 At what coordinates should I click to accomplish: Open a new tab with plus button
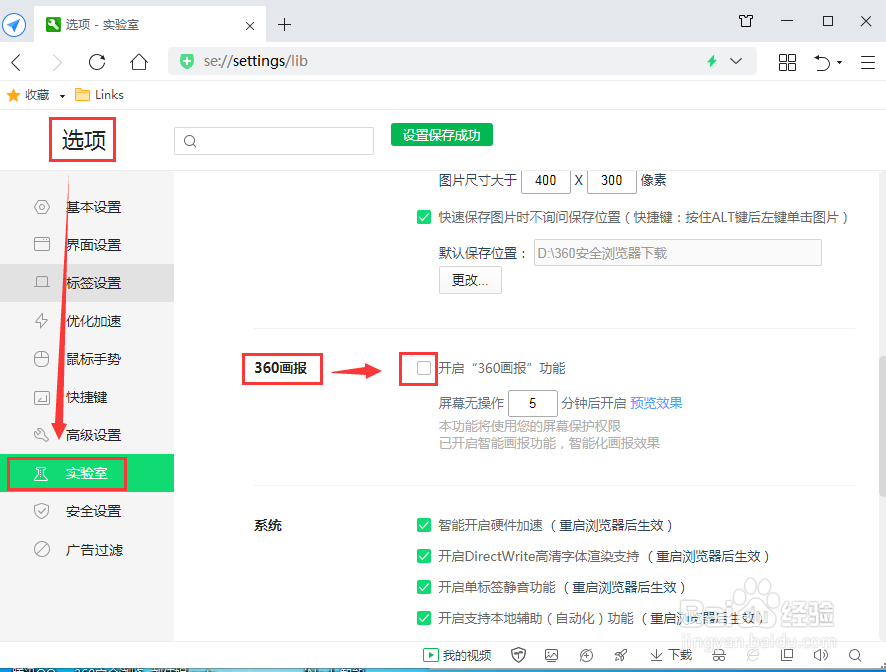284,25
